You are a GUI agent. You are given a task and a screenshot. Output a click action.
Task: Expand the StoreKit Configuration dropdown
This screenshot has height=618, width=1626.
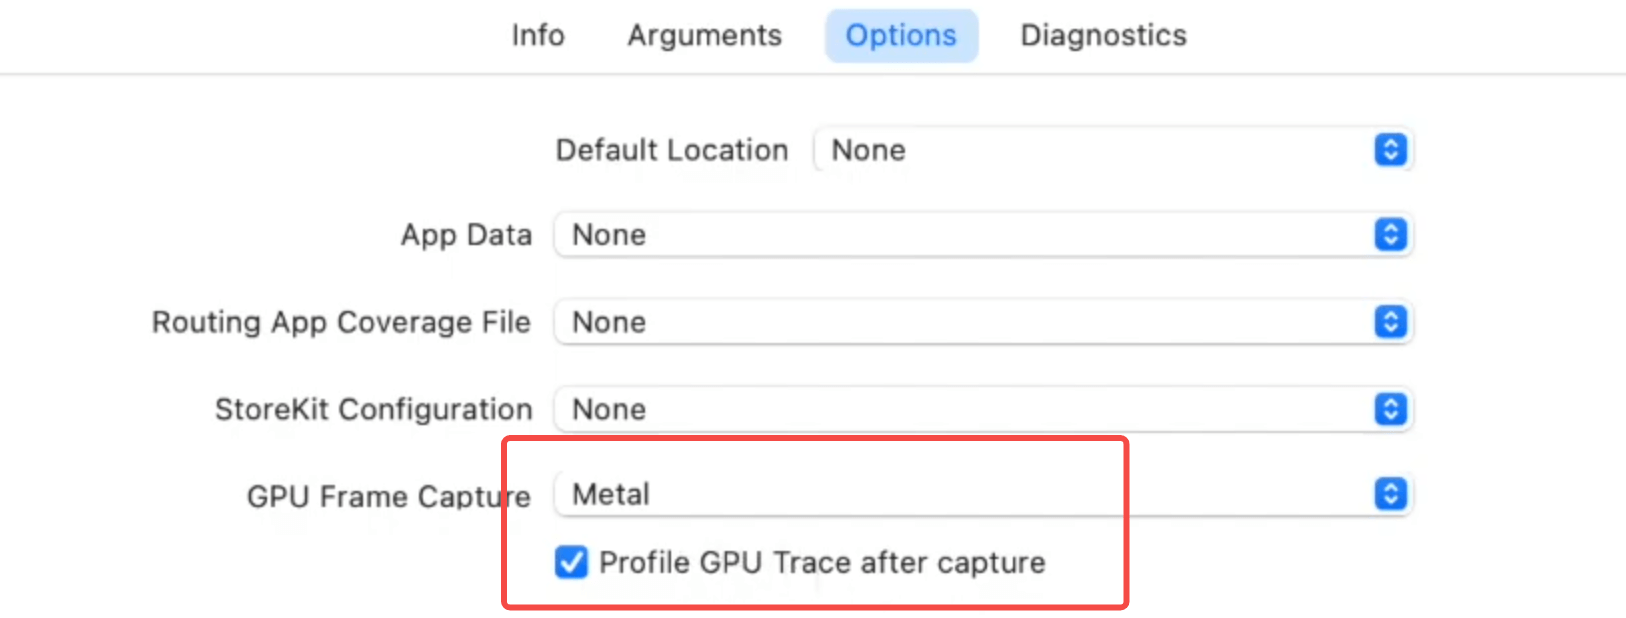coord(960,409)
